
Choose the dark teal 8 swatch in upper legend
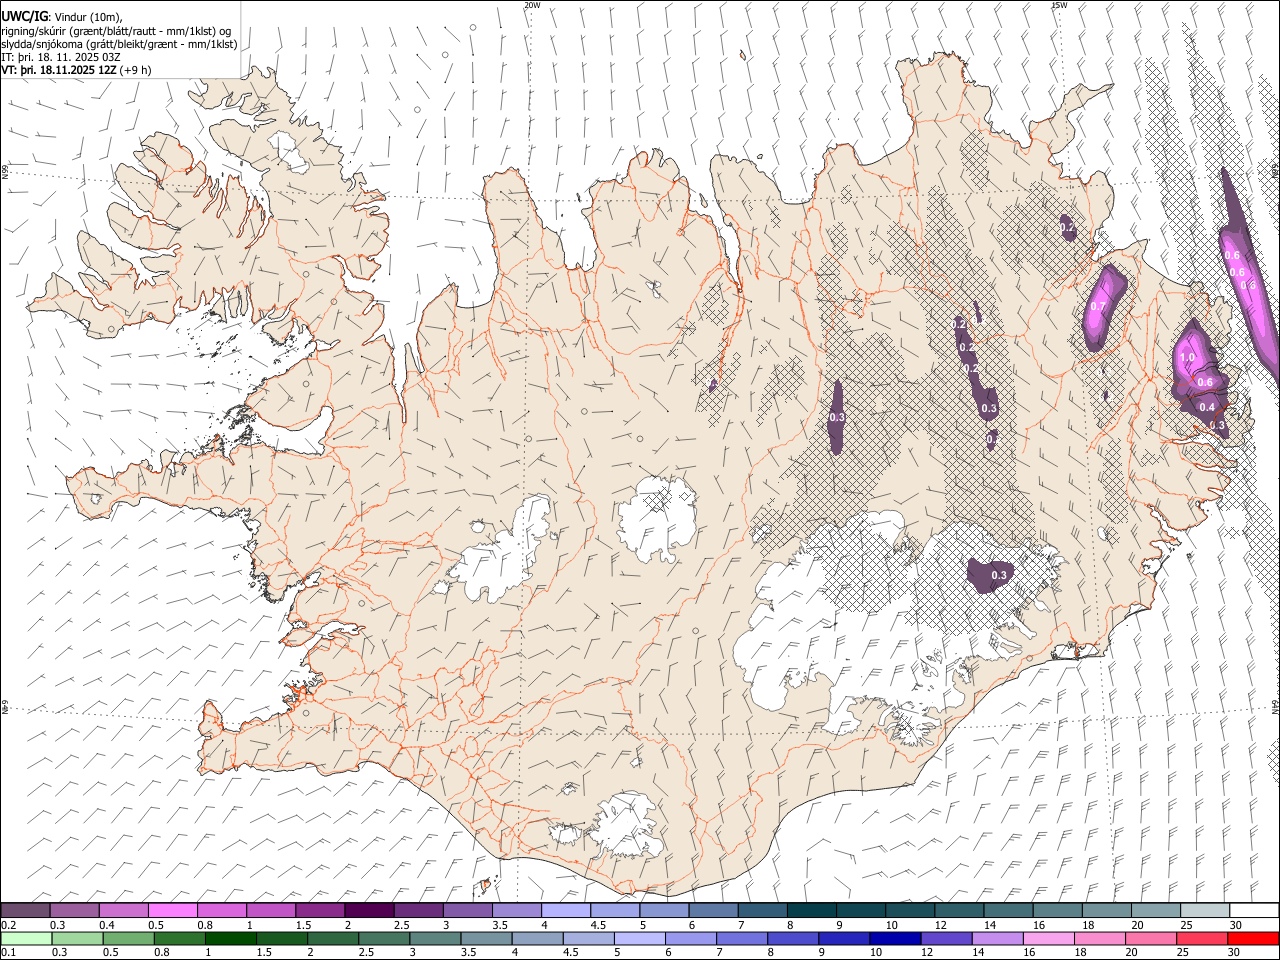812,911
